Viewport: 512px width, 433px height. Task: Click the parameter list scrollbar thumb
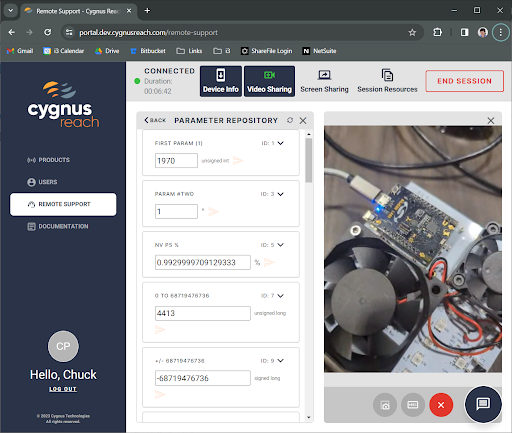[309, 160]
